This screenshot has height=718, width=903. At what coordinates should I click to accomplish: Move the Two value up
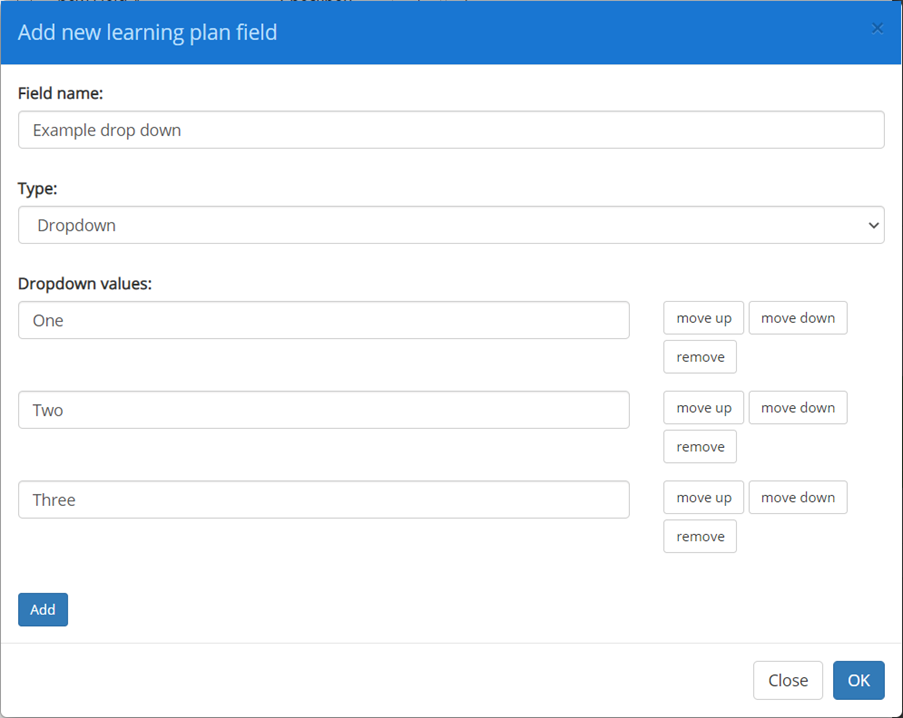703,407
